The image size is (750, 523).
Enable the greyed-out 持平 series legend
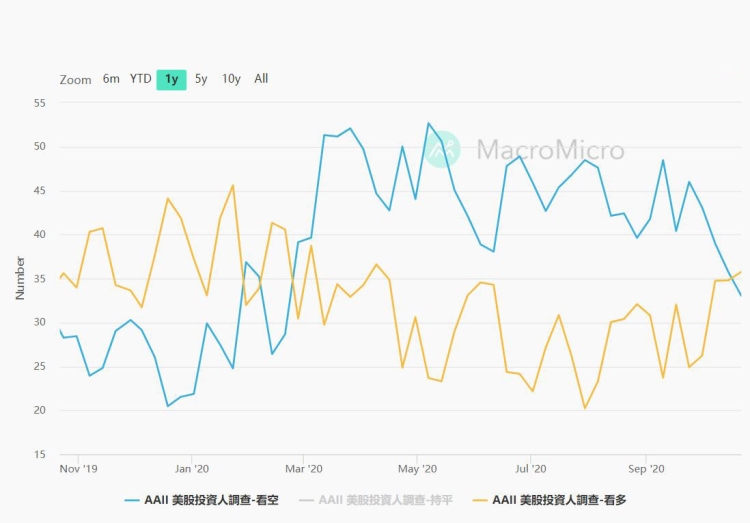[x=385, y=499]
